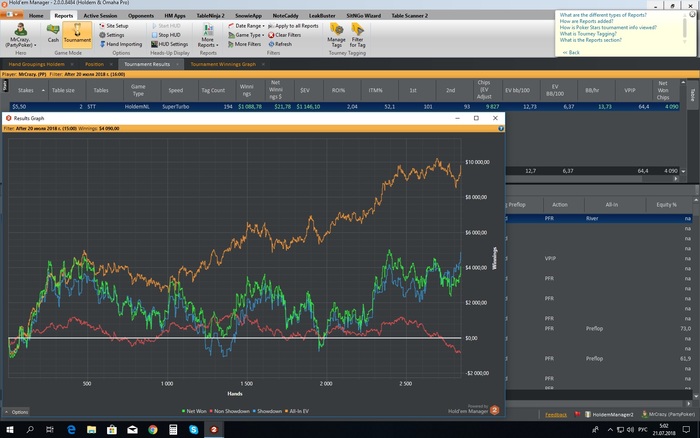The width and height of the screenshot is (700, 438).
Task: Click the Feedback link in status bar
Action: point(555,414)
